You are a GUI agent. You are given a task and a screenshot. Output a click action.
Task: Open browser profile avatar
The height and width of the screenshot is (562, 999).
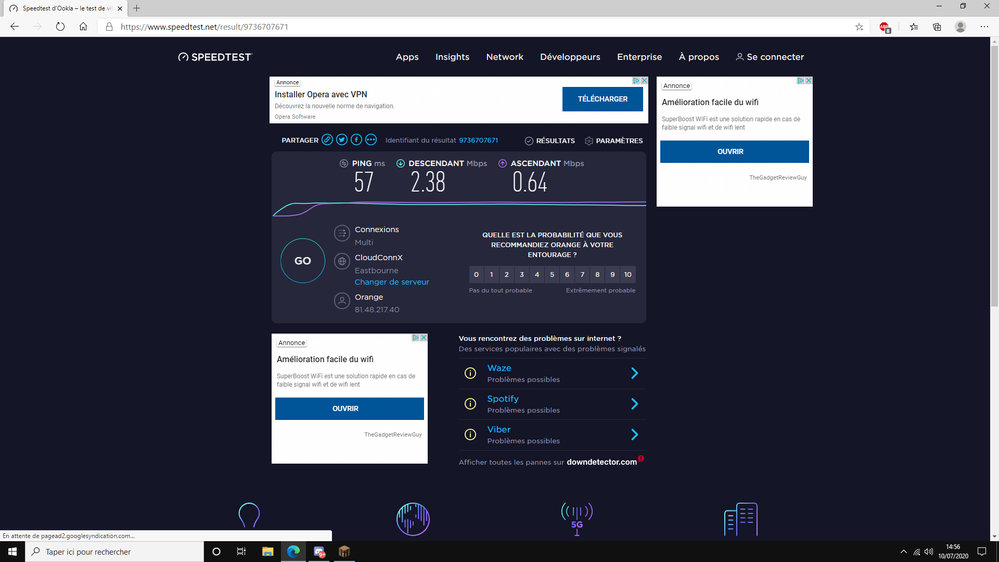(960, 27)
